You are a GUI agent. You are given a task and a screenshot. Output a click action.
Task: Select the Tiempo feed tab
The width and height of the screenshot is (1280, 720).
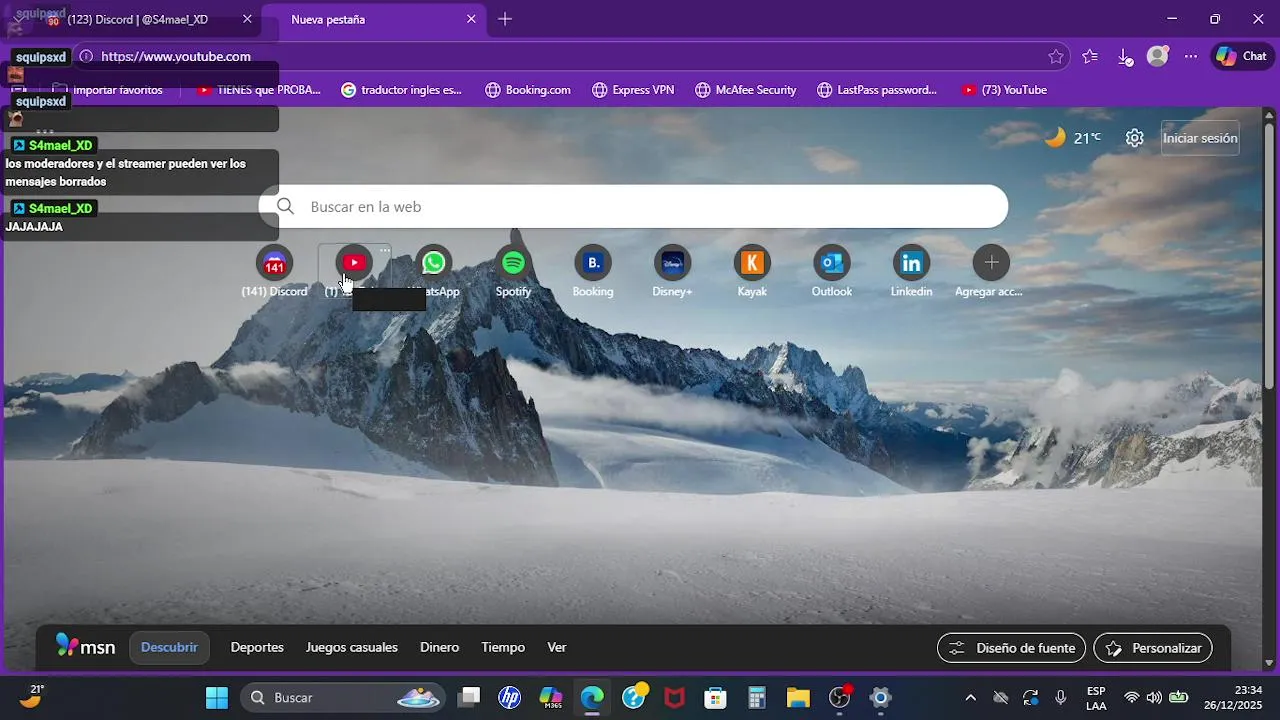pyautogui.click(x=503, y=647)
